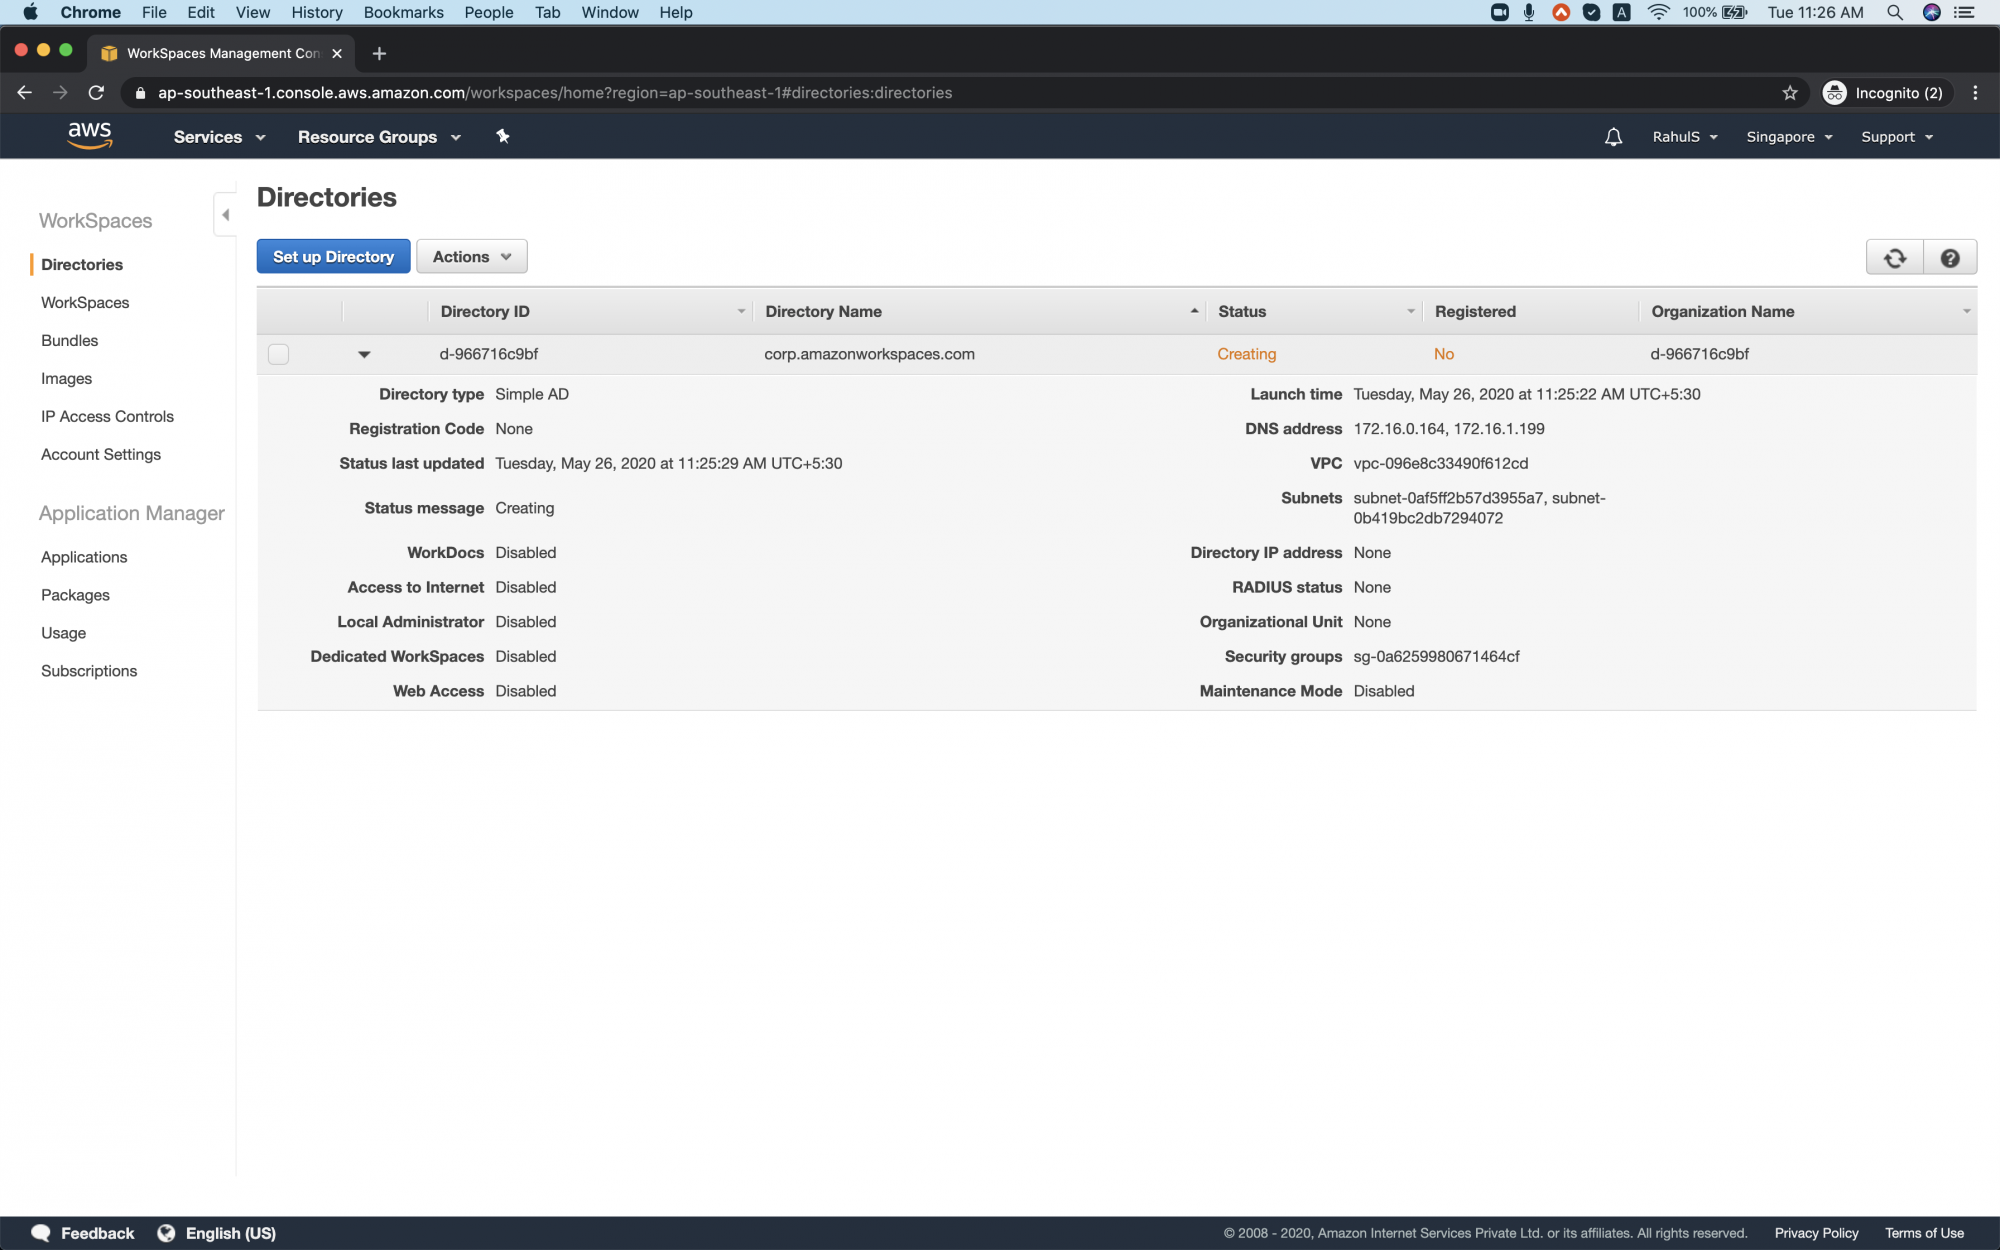Open the Chrome Bookmarks menu

pyautogui.click(x=403, y=12)
